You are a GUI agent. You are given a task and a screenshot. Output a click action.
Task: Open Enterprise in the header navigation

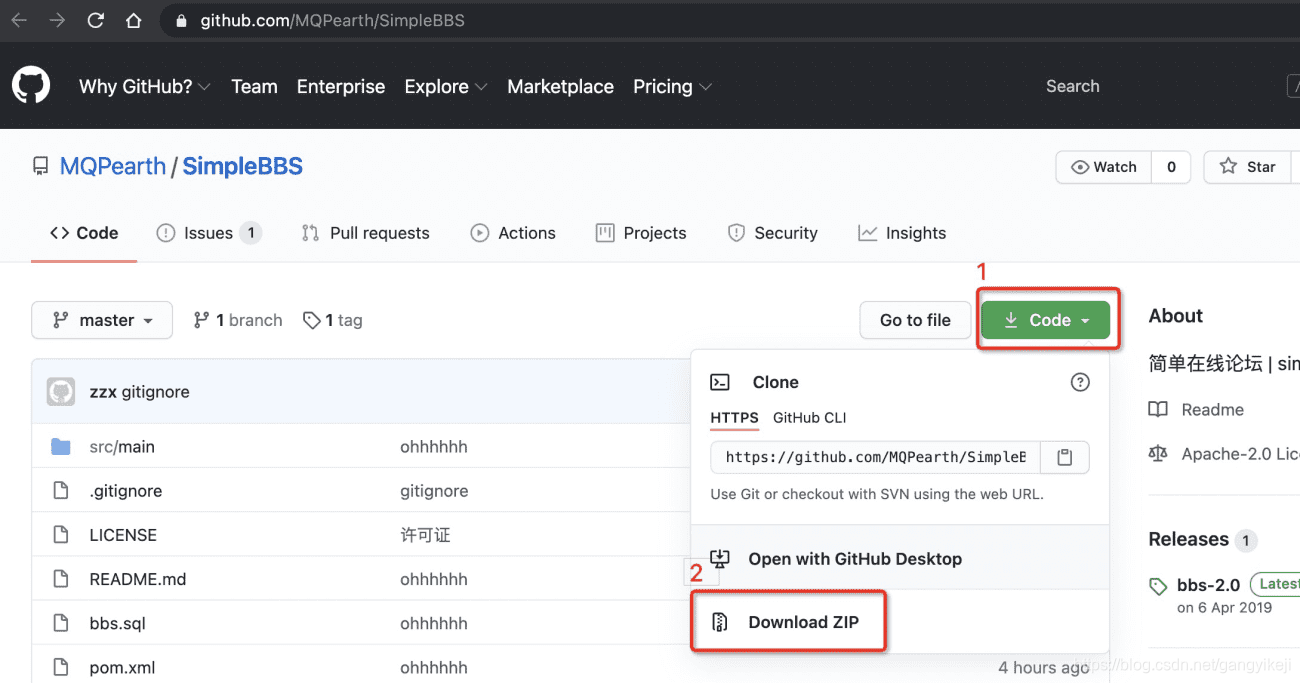(x=341, y=87)
